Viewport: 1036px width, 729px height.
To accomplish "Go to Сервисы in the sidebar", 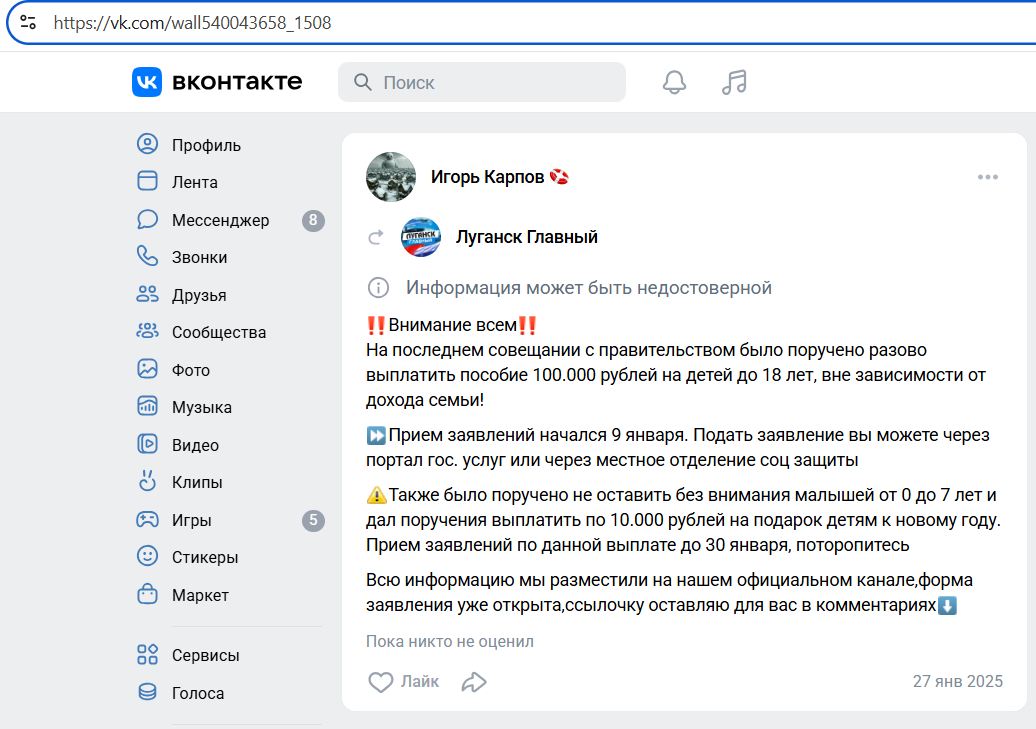I will click(x=204, y=655).
